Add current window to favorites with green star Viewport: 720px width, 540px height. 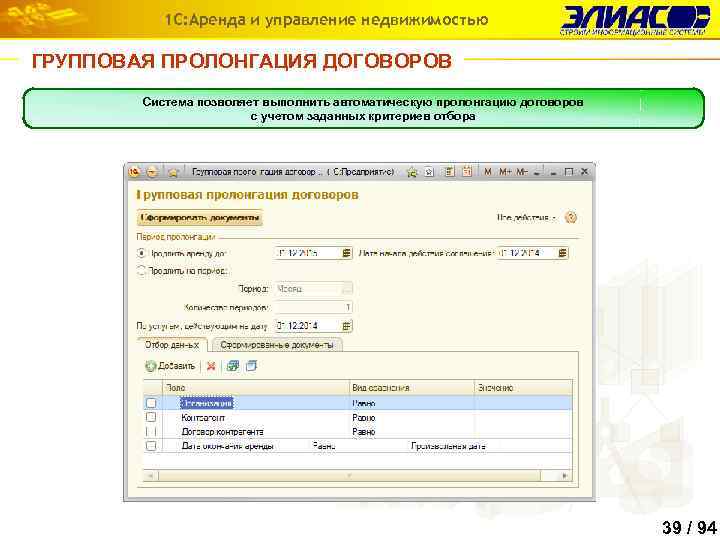point(412,172)
